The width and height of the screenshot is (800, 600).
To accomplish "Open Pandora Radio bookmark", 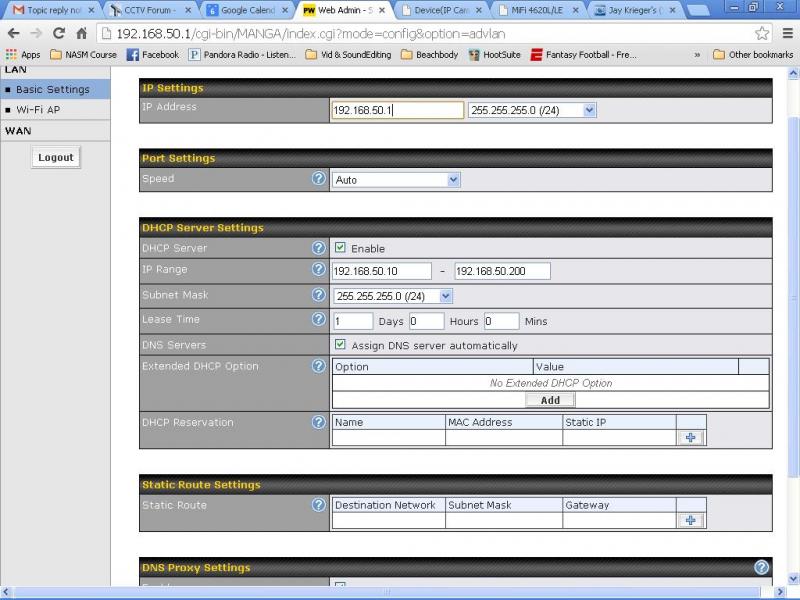I will click(x=242, y=55).
